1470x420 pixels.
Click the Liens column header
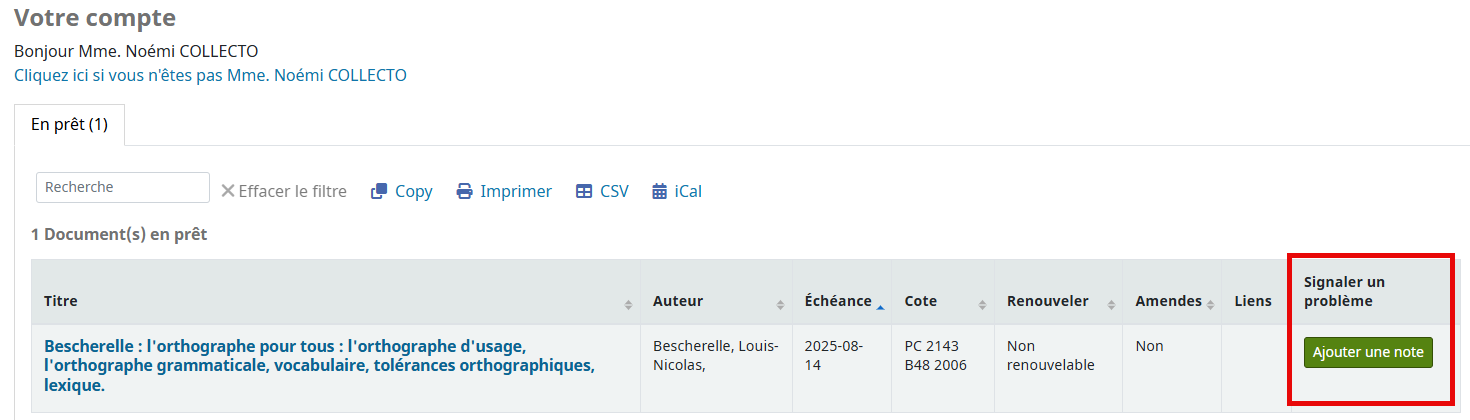click(x=1253, y=301)
